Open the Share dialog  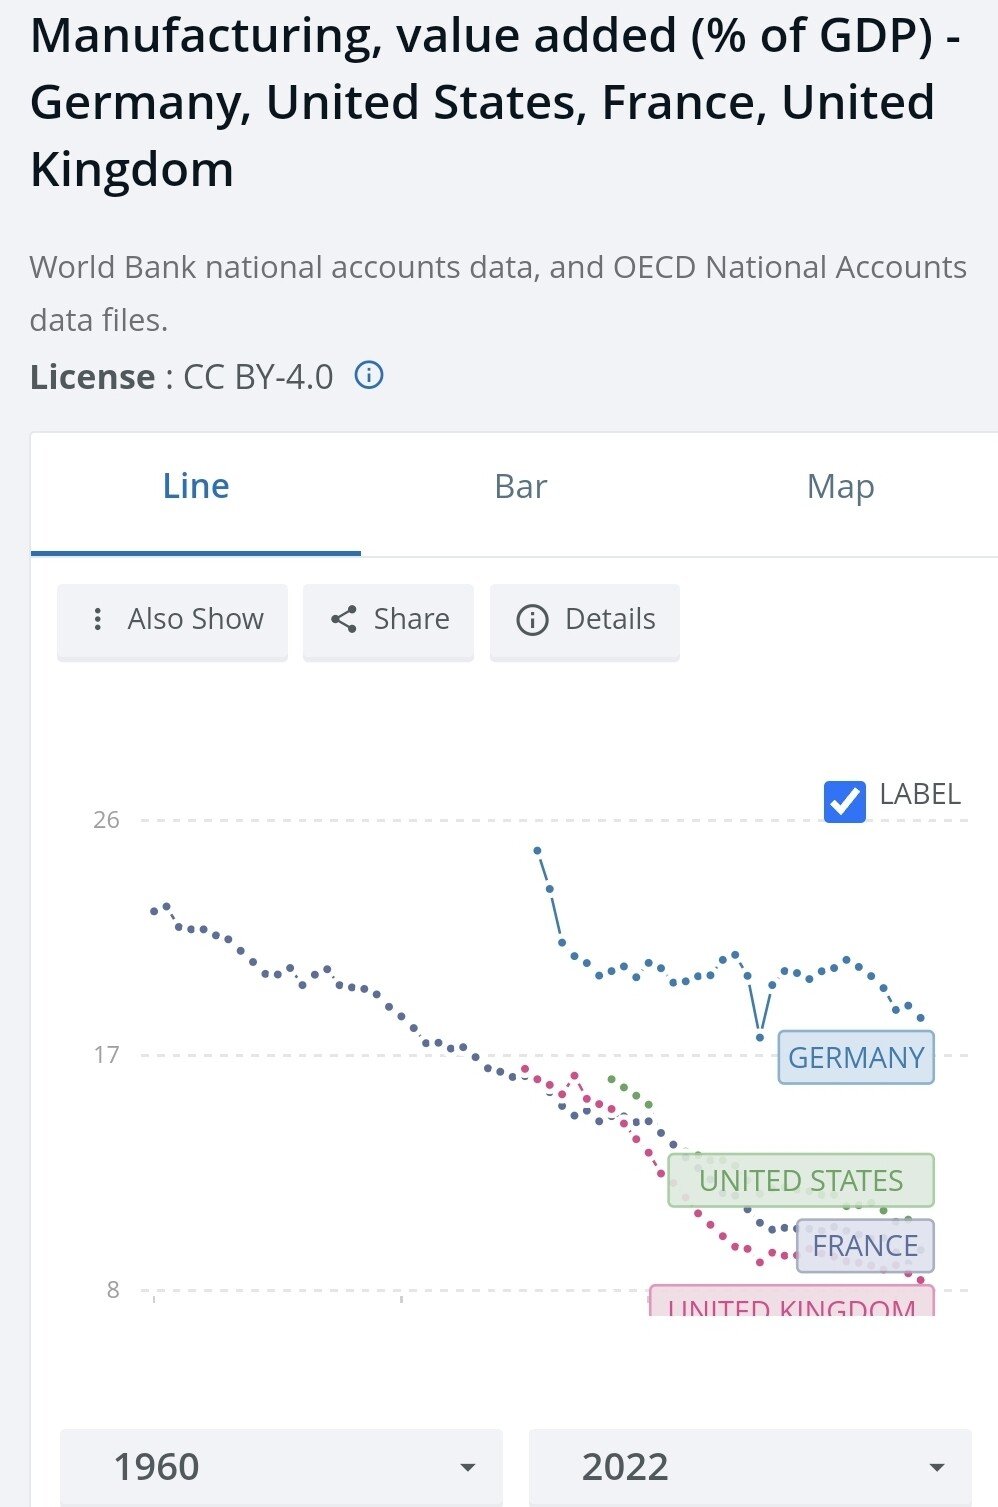click(388, 620)
